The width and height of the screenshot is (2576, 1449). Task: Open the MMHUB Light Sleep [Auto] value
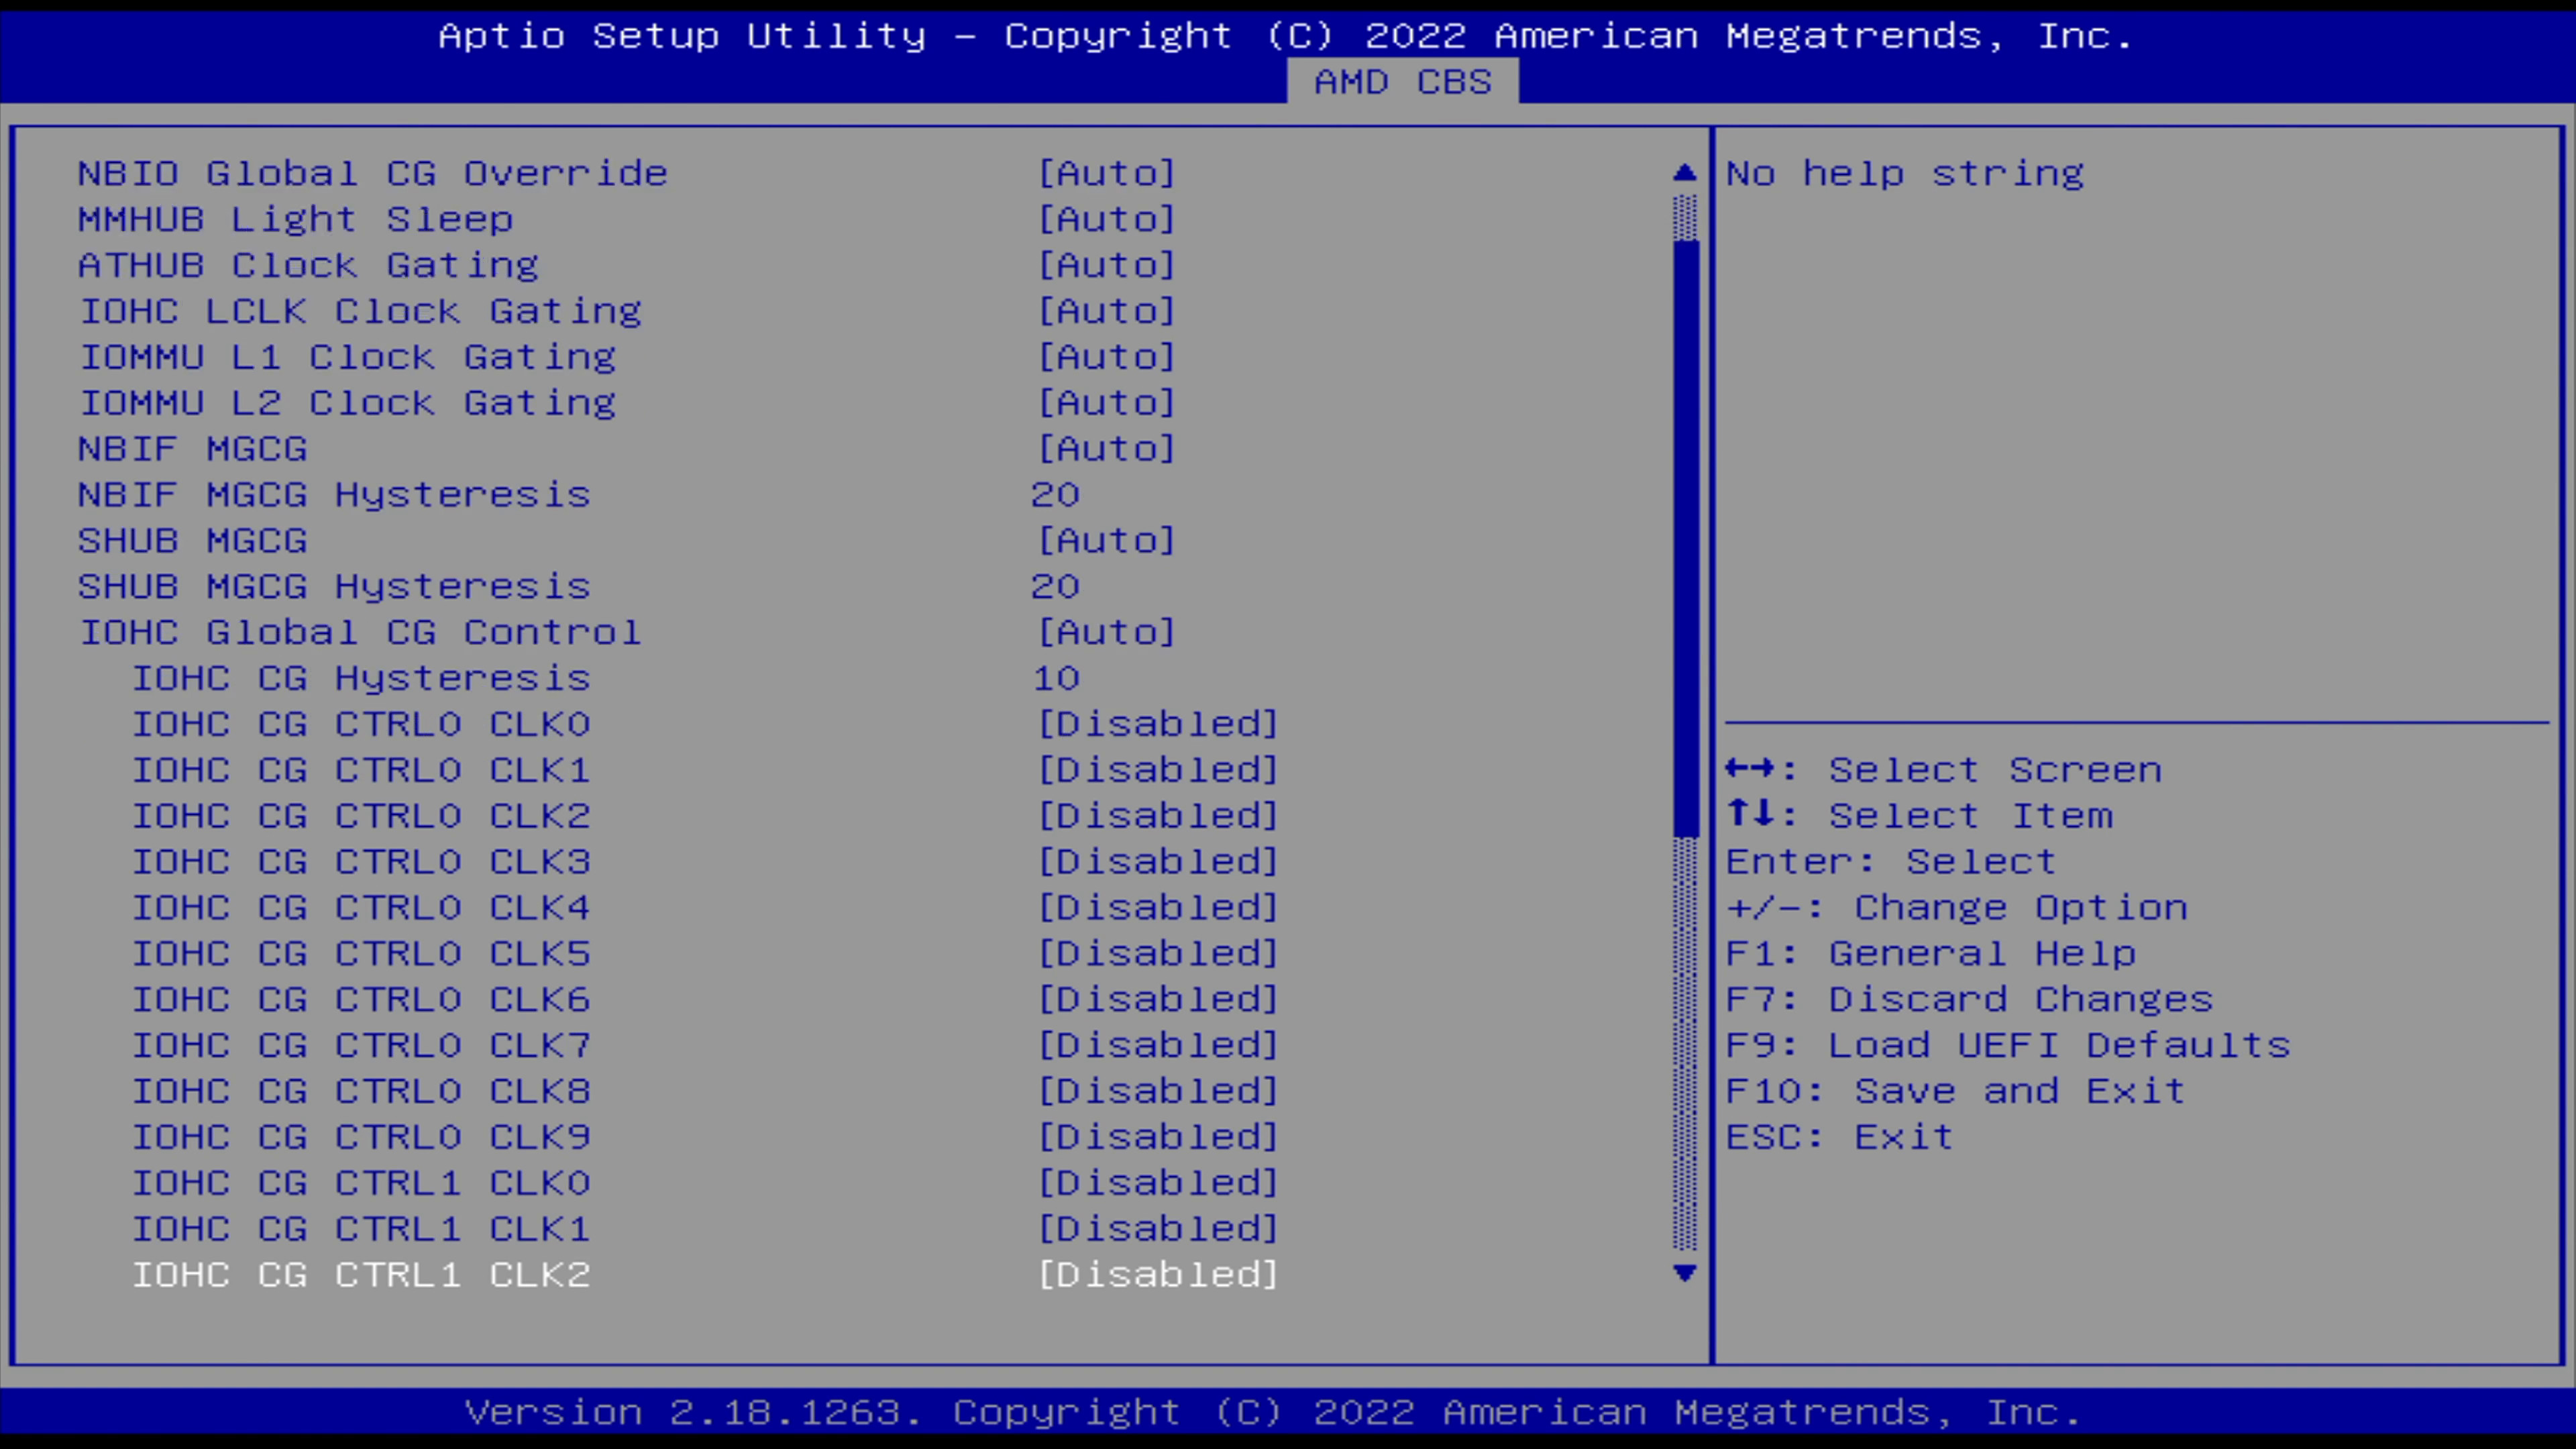click(1107, 219)
